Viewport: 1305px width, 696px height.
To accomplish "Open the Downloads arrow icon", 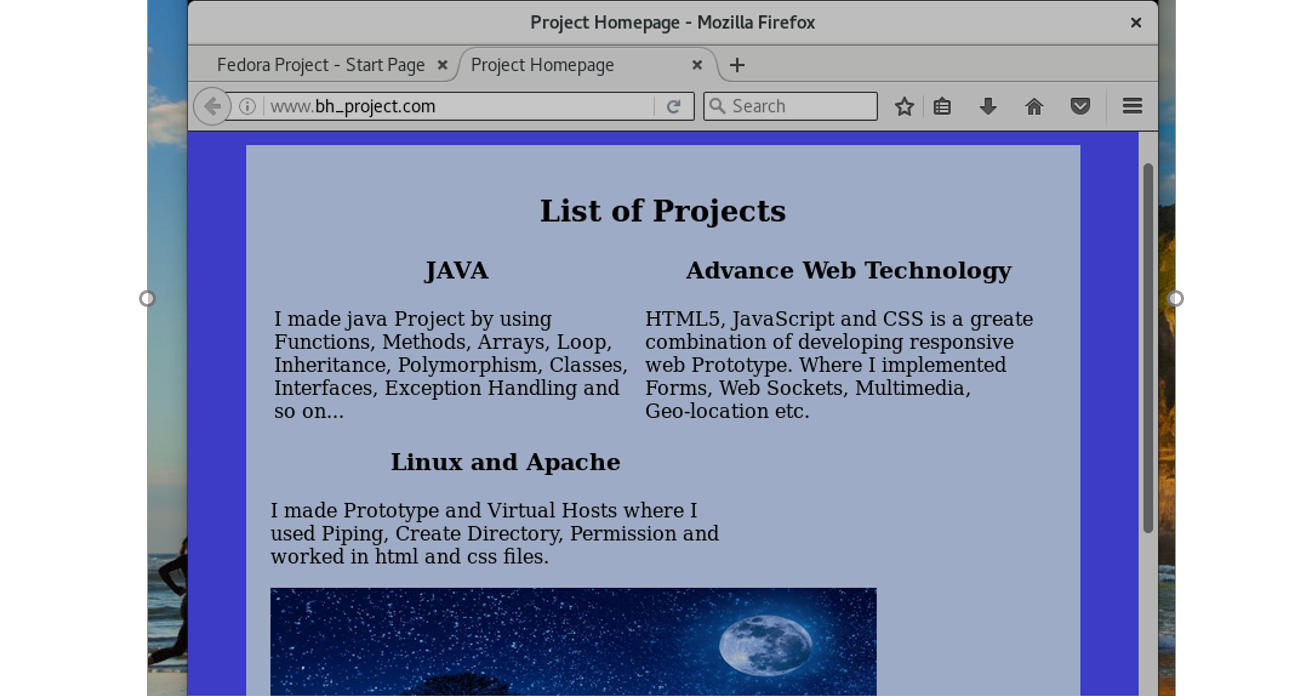I will point(988,106).
